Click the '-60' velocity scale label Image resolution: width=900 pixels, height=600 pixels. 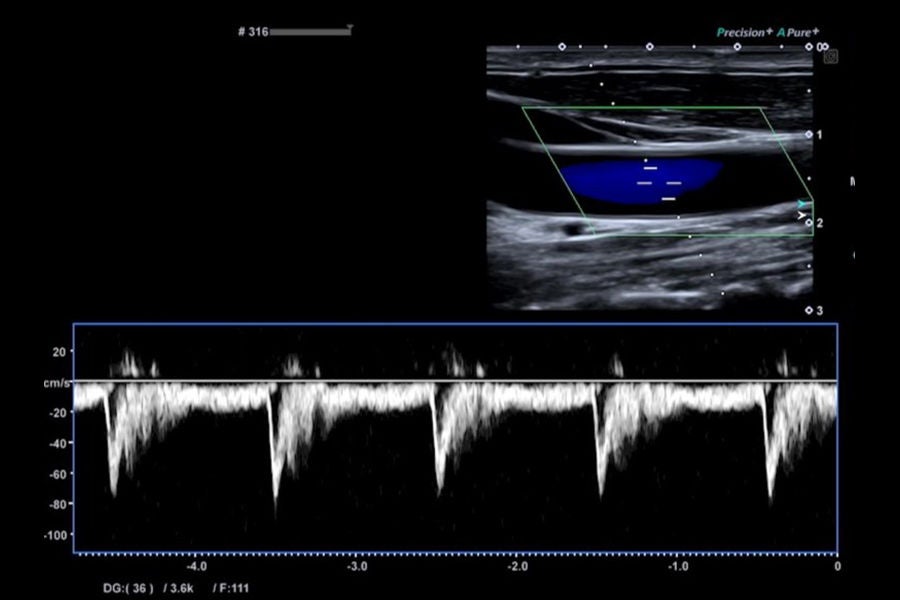58,474
